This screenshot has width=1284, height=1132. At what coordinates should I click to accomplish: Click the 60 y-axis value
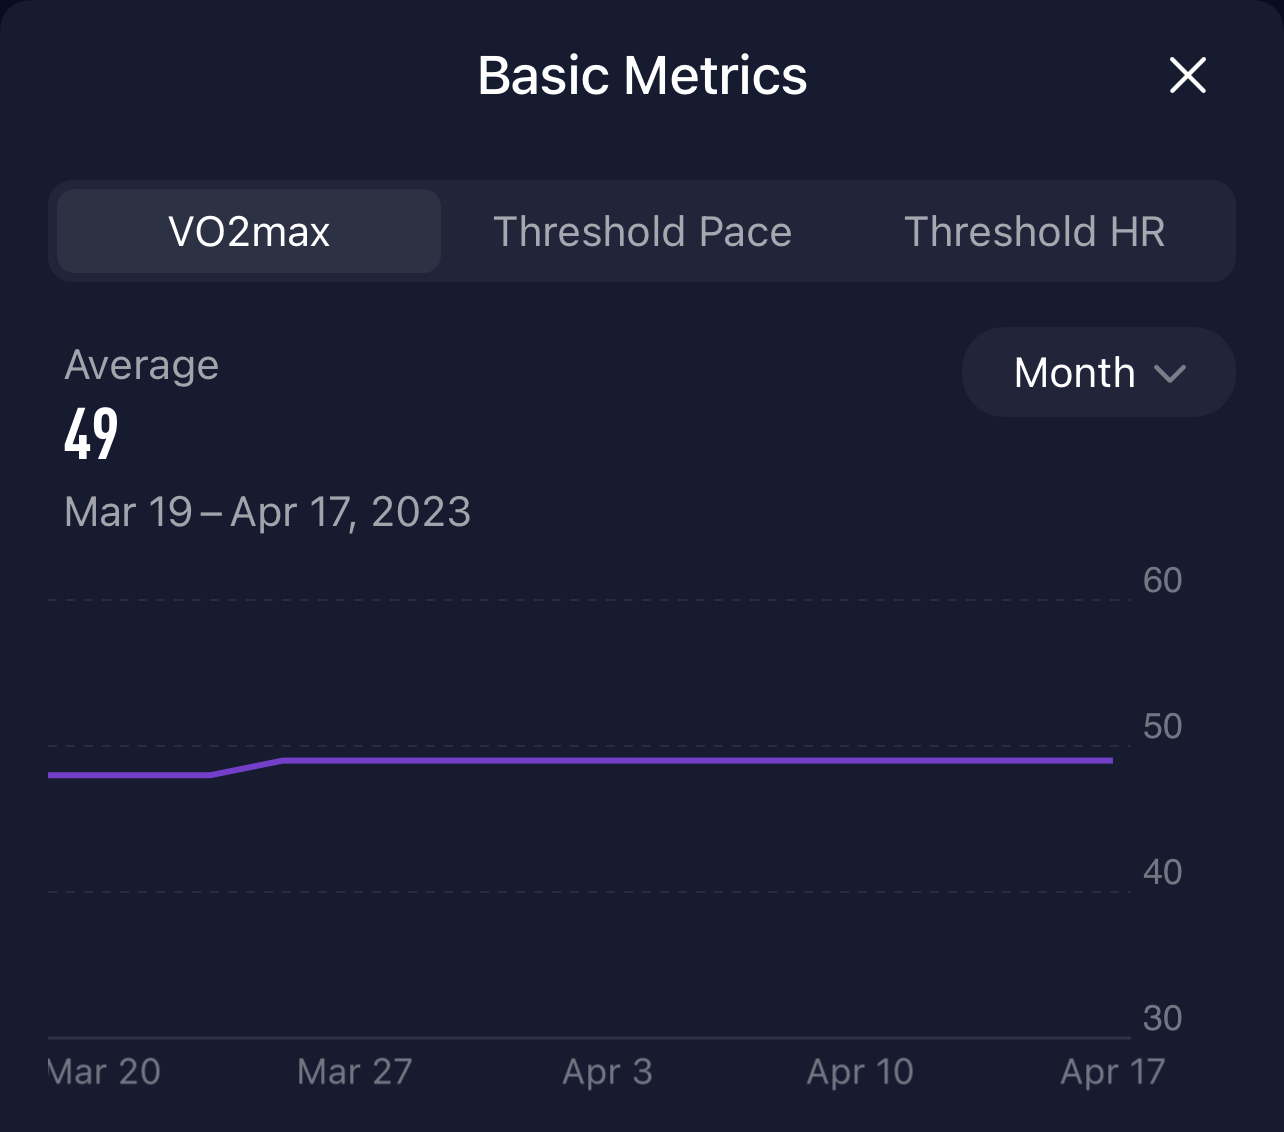tap(1162, 580)
